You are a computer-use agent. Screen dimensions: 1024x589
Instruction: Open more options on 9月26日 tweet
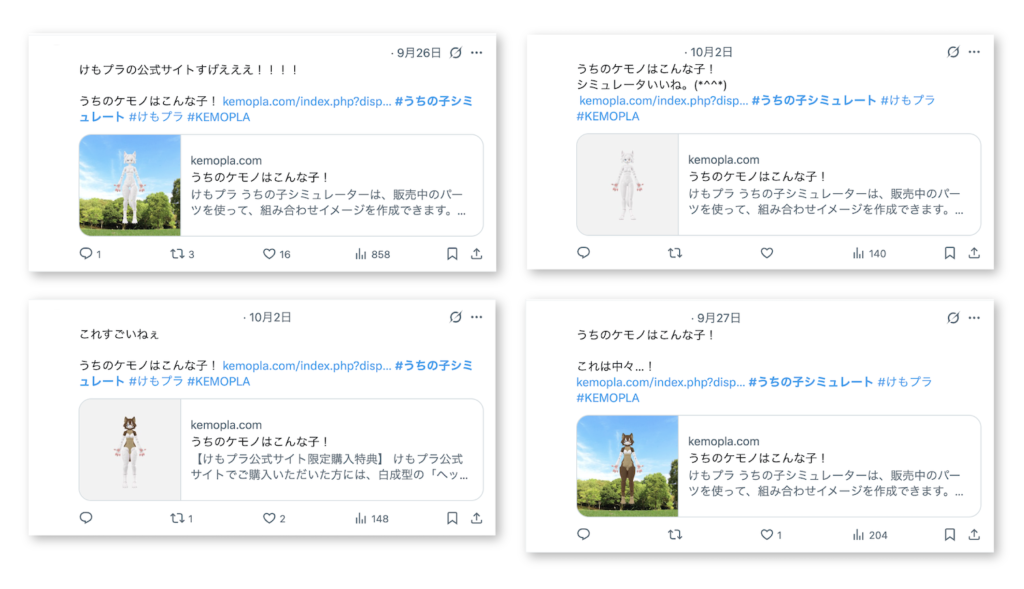(x=477, y=52)
